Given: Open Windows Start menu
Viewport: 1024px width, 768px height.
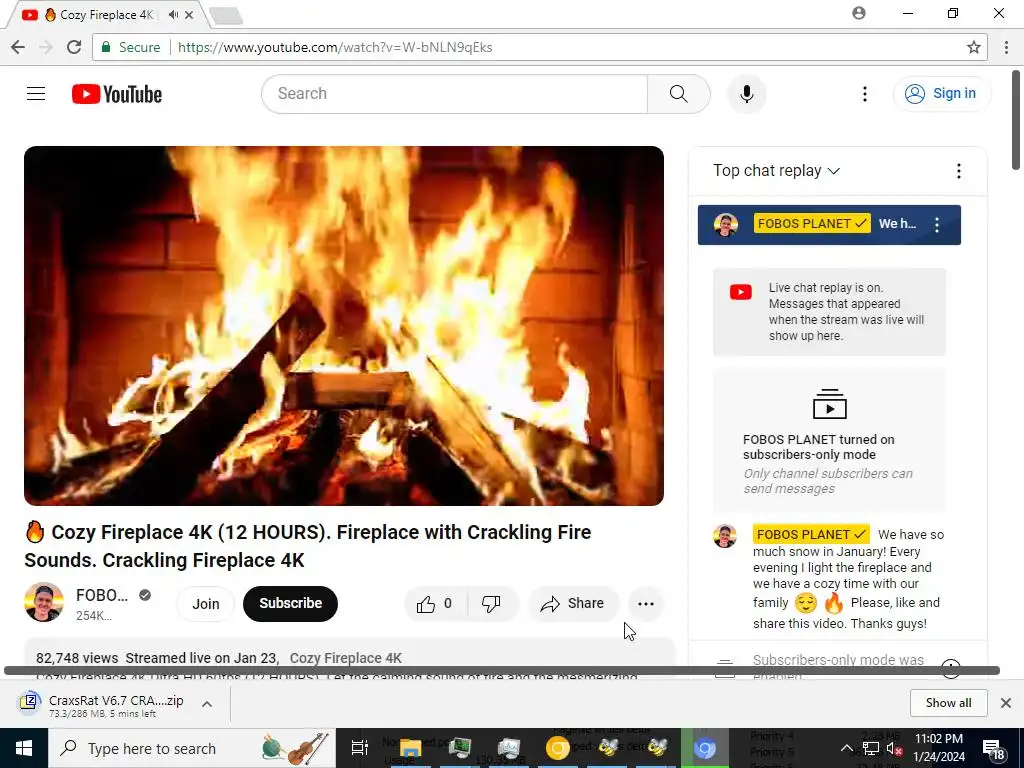Looking at the screenshot, I should click(24, 748).
